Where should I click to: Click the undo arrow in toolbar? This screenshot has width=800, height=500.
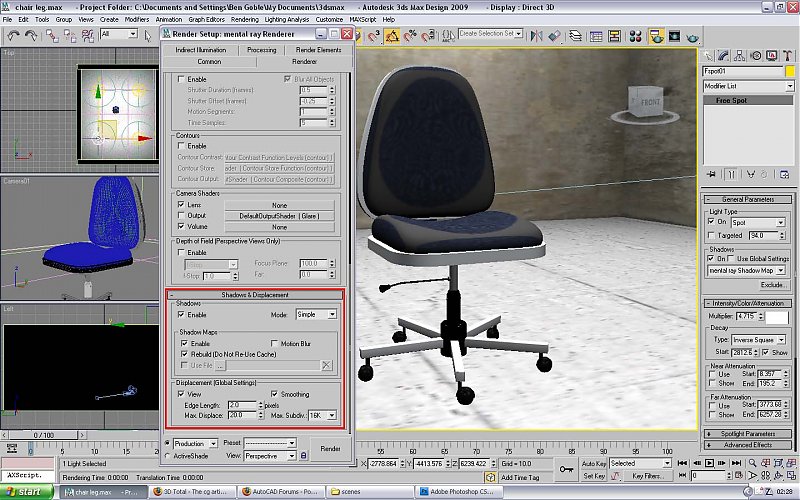(13, 34)
